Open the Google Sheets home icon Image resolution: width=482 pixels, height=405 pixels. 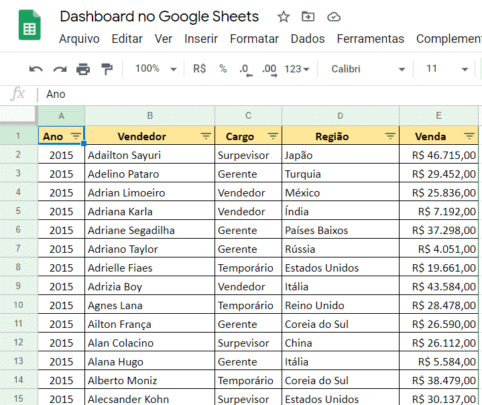29,25
